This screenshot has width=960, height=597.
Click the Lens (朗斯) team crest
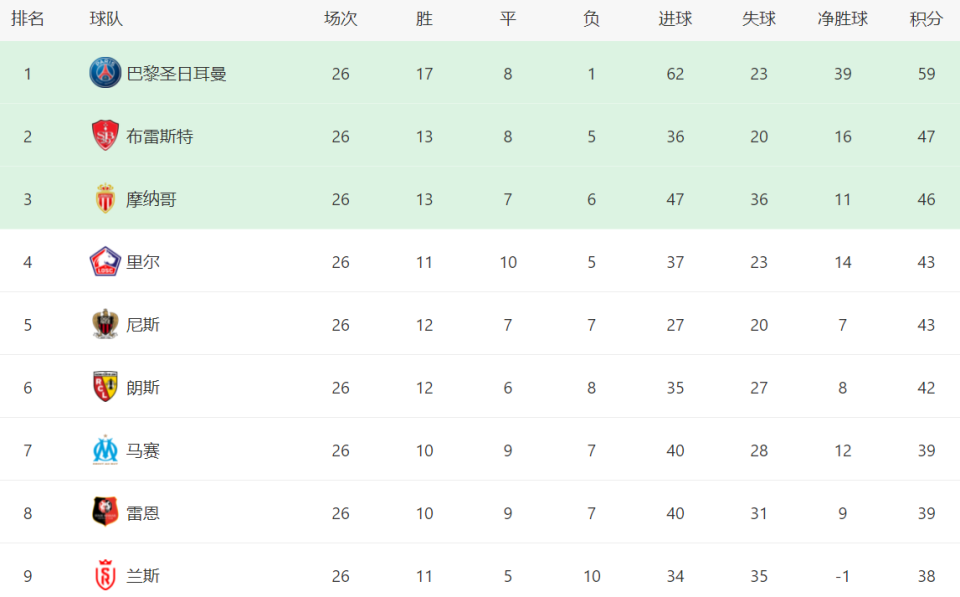click(x=105, y=387)
